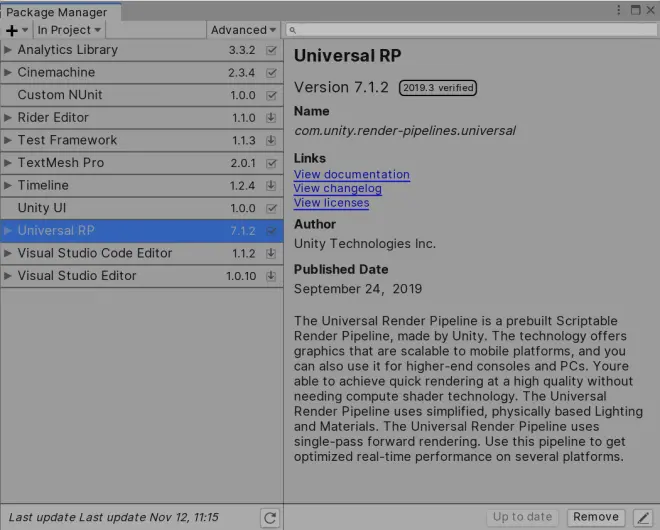Click Analytics Library version 3.3.2
Image resolution: width=660 pixels, height=530 pixels.
tap(242, 50)
